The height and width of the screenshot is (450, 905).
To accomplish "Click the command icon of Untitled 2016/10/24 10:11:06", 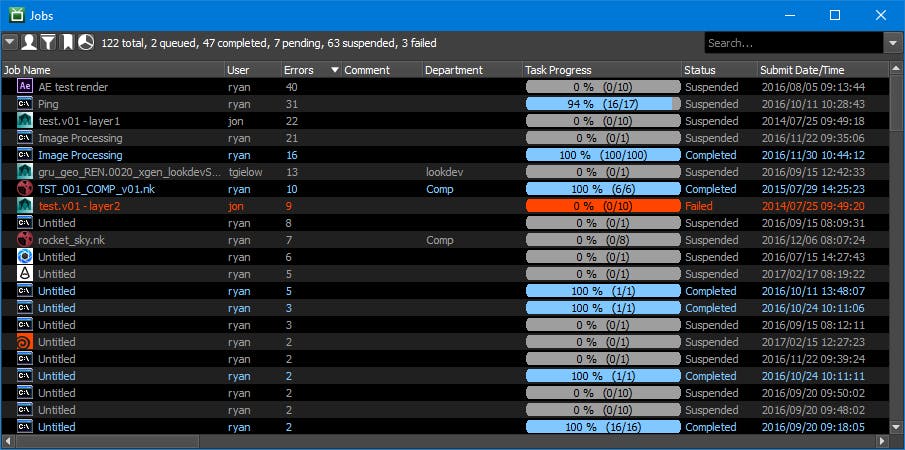I will click(25, 308).
